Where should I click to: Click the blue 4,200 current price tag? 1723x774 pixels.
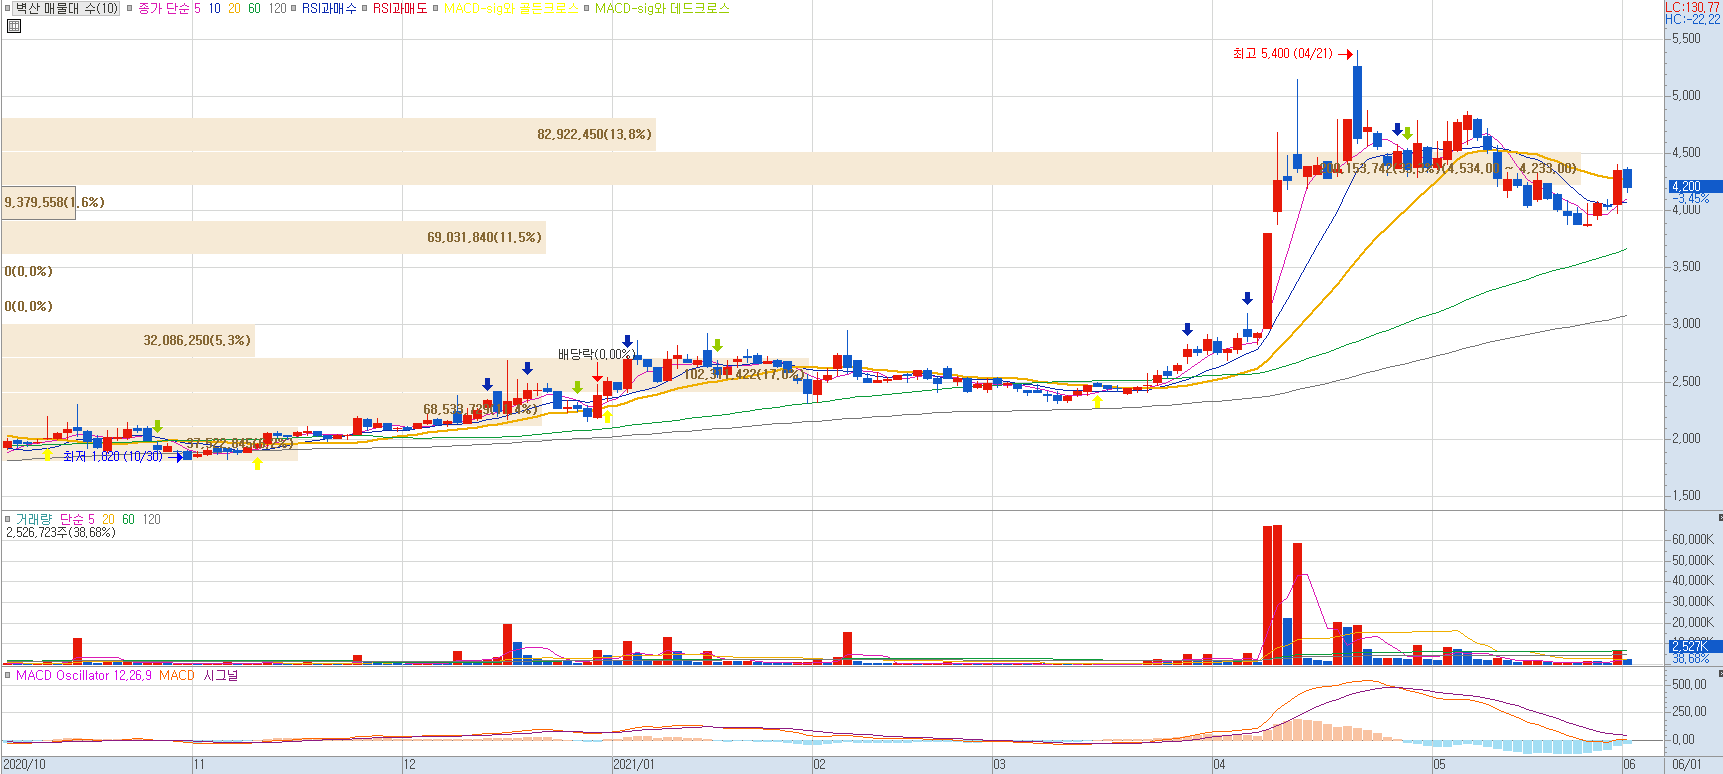point(1694,186)
